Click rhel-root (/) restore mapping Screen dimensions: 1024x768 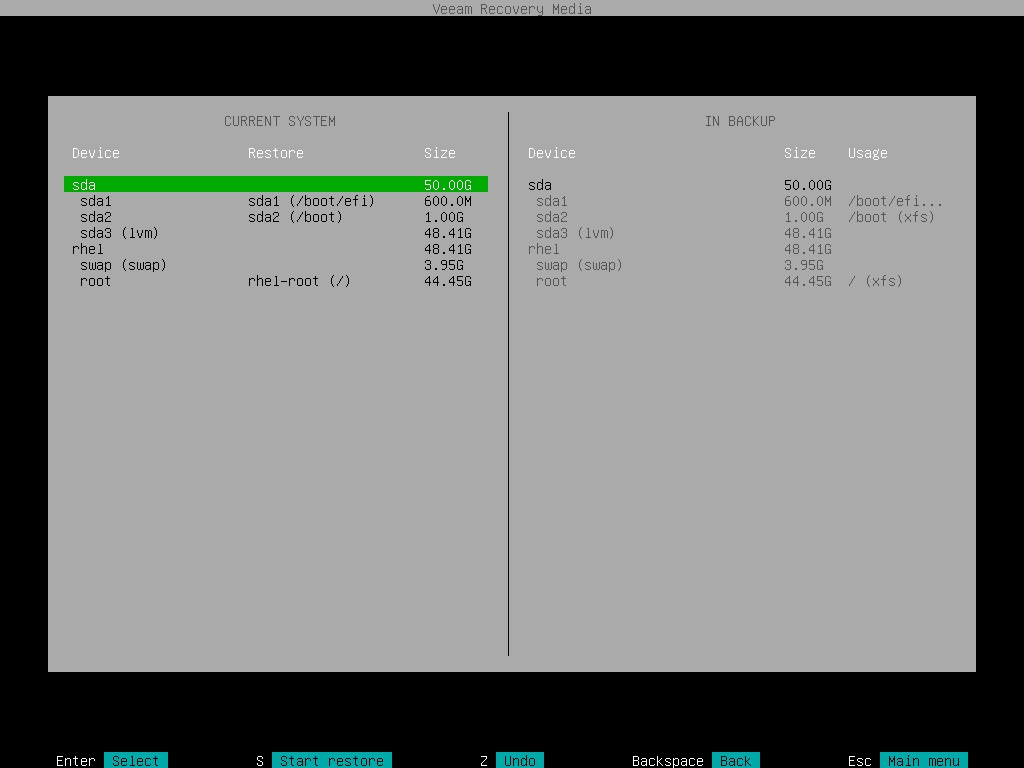[299, 281]
